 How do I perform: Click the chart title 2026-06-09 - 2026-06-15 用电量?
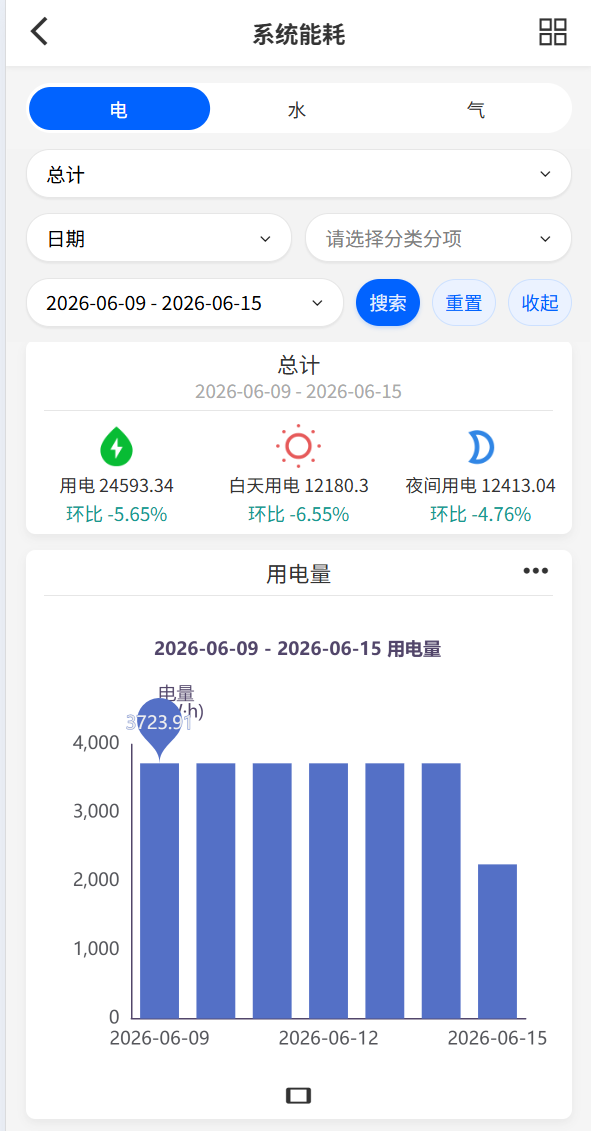click(x=298, y=648)
